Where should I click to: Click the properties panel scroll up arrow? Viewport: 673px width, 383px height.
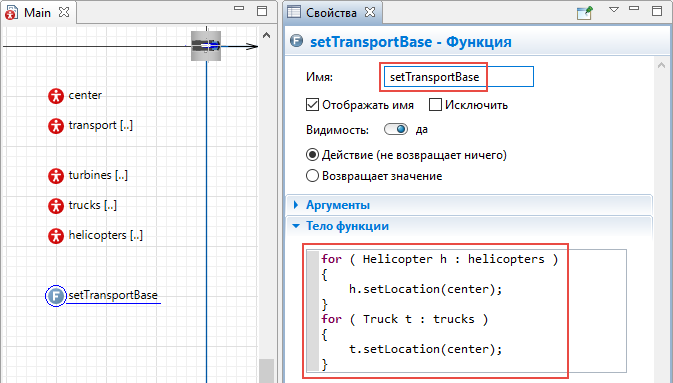tap(661, 66)
